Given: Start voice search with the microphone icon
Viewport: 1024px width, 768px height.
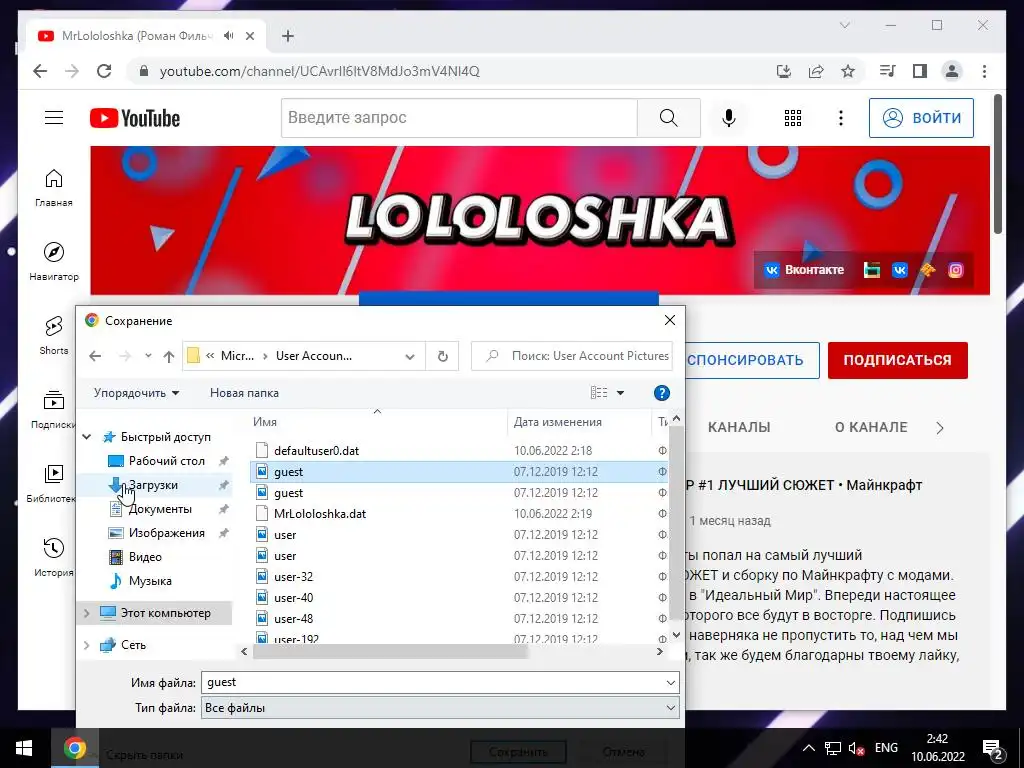Looking at the screenshot, I should [x=729, y=118].
